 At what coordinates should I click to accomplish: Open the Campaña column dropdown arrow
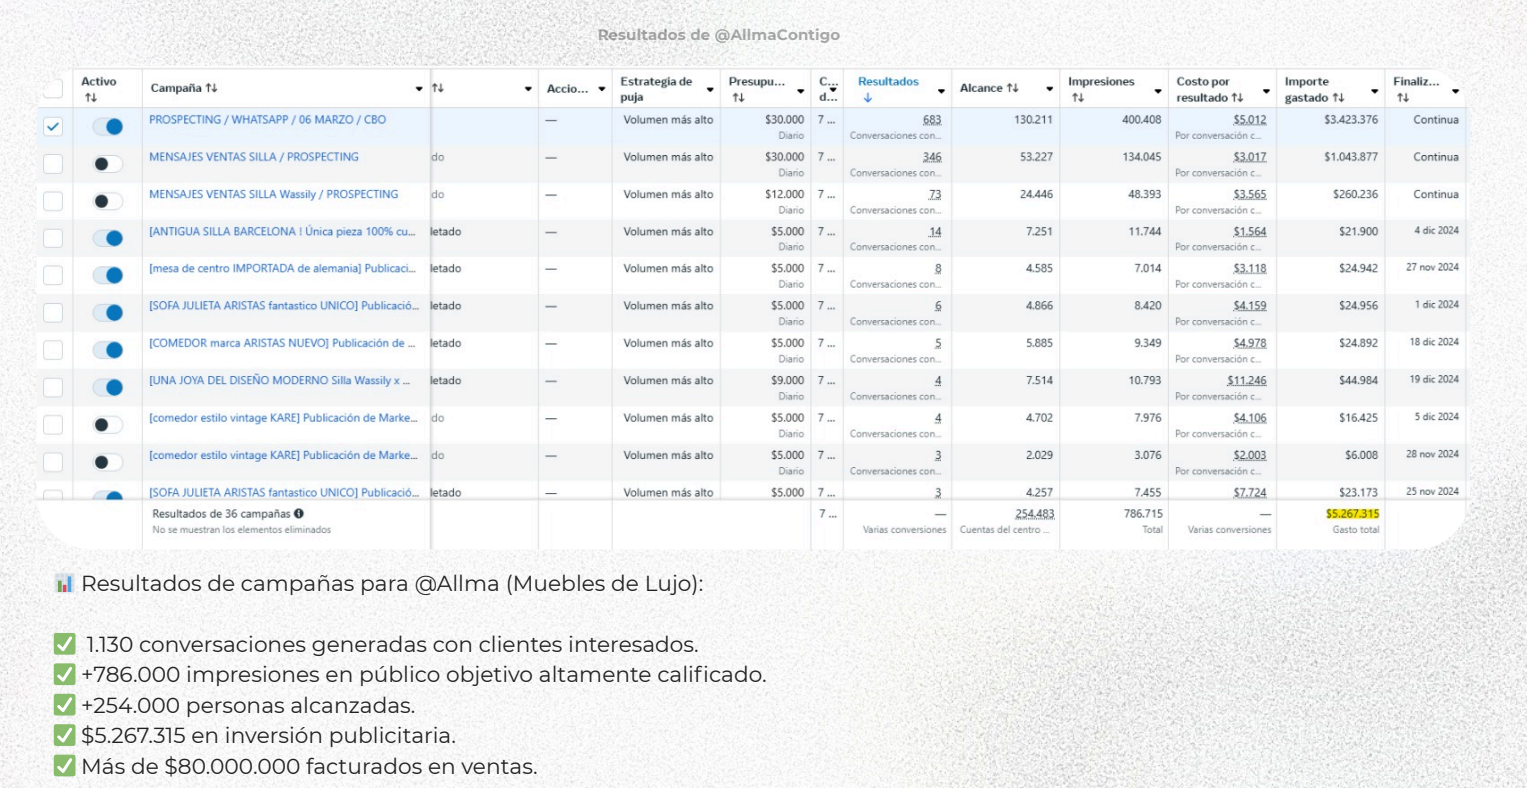419,90
